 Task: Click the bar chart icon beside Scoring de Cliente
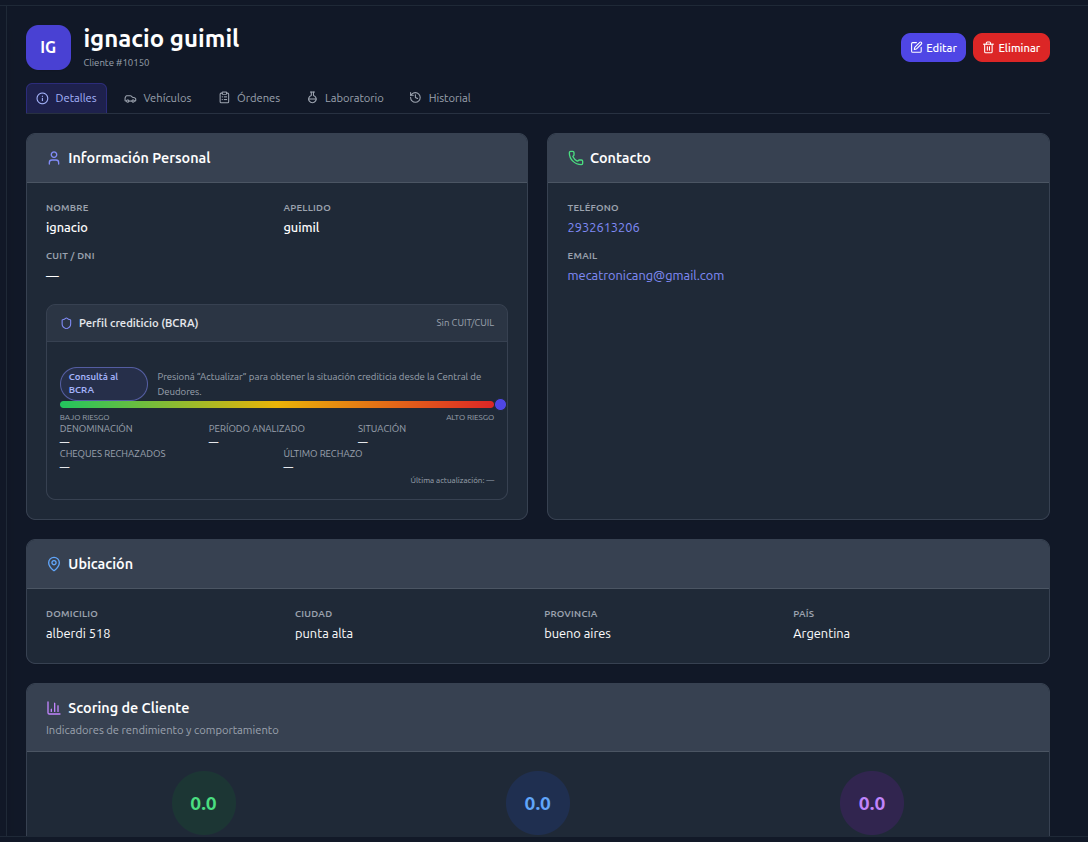point(54,708)
